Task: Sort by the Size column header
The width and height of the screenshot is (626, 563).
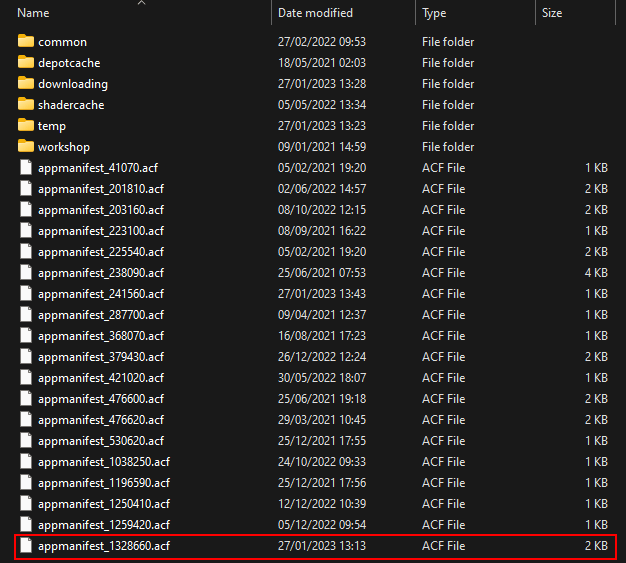Action: 552,13
